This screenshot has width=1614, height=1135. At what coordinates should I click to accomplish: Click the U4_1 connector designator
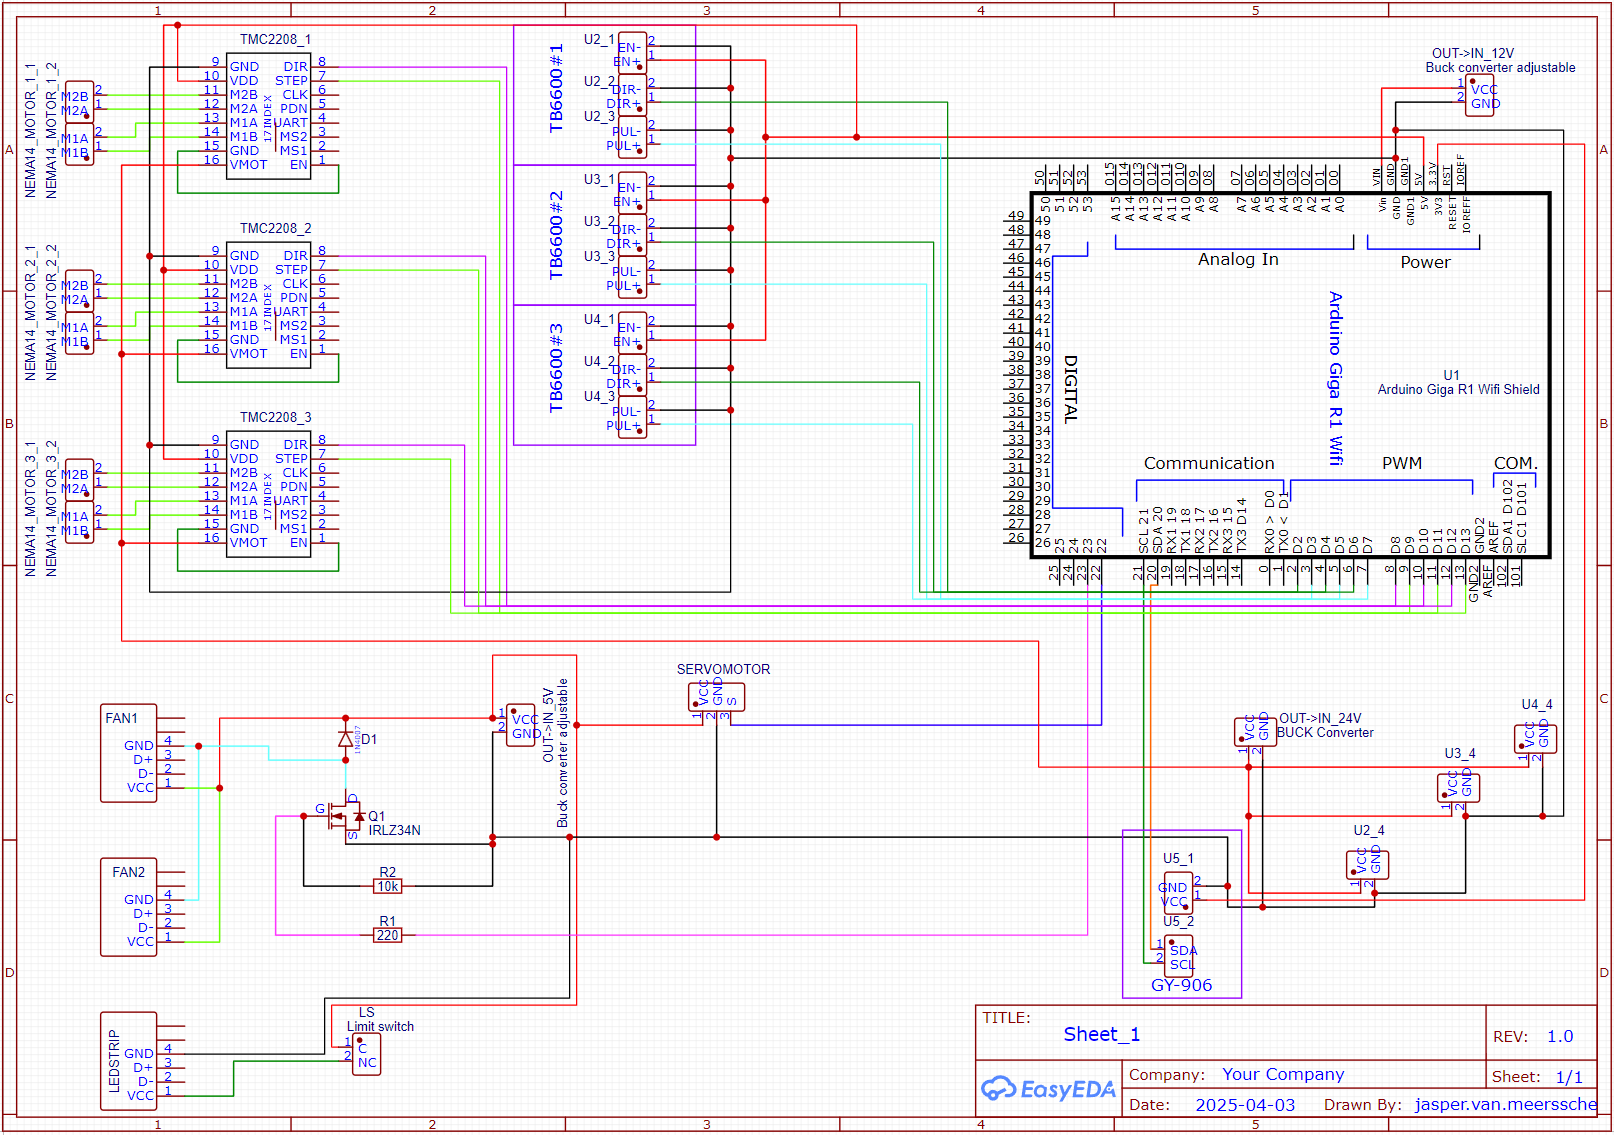[599, 319]
